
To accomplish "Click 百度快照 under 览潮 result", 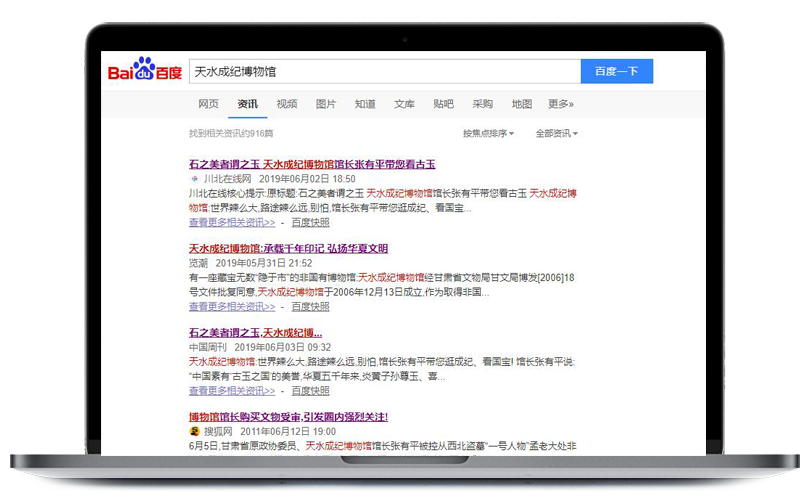I will pos(311,307).
